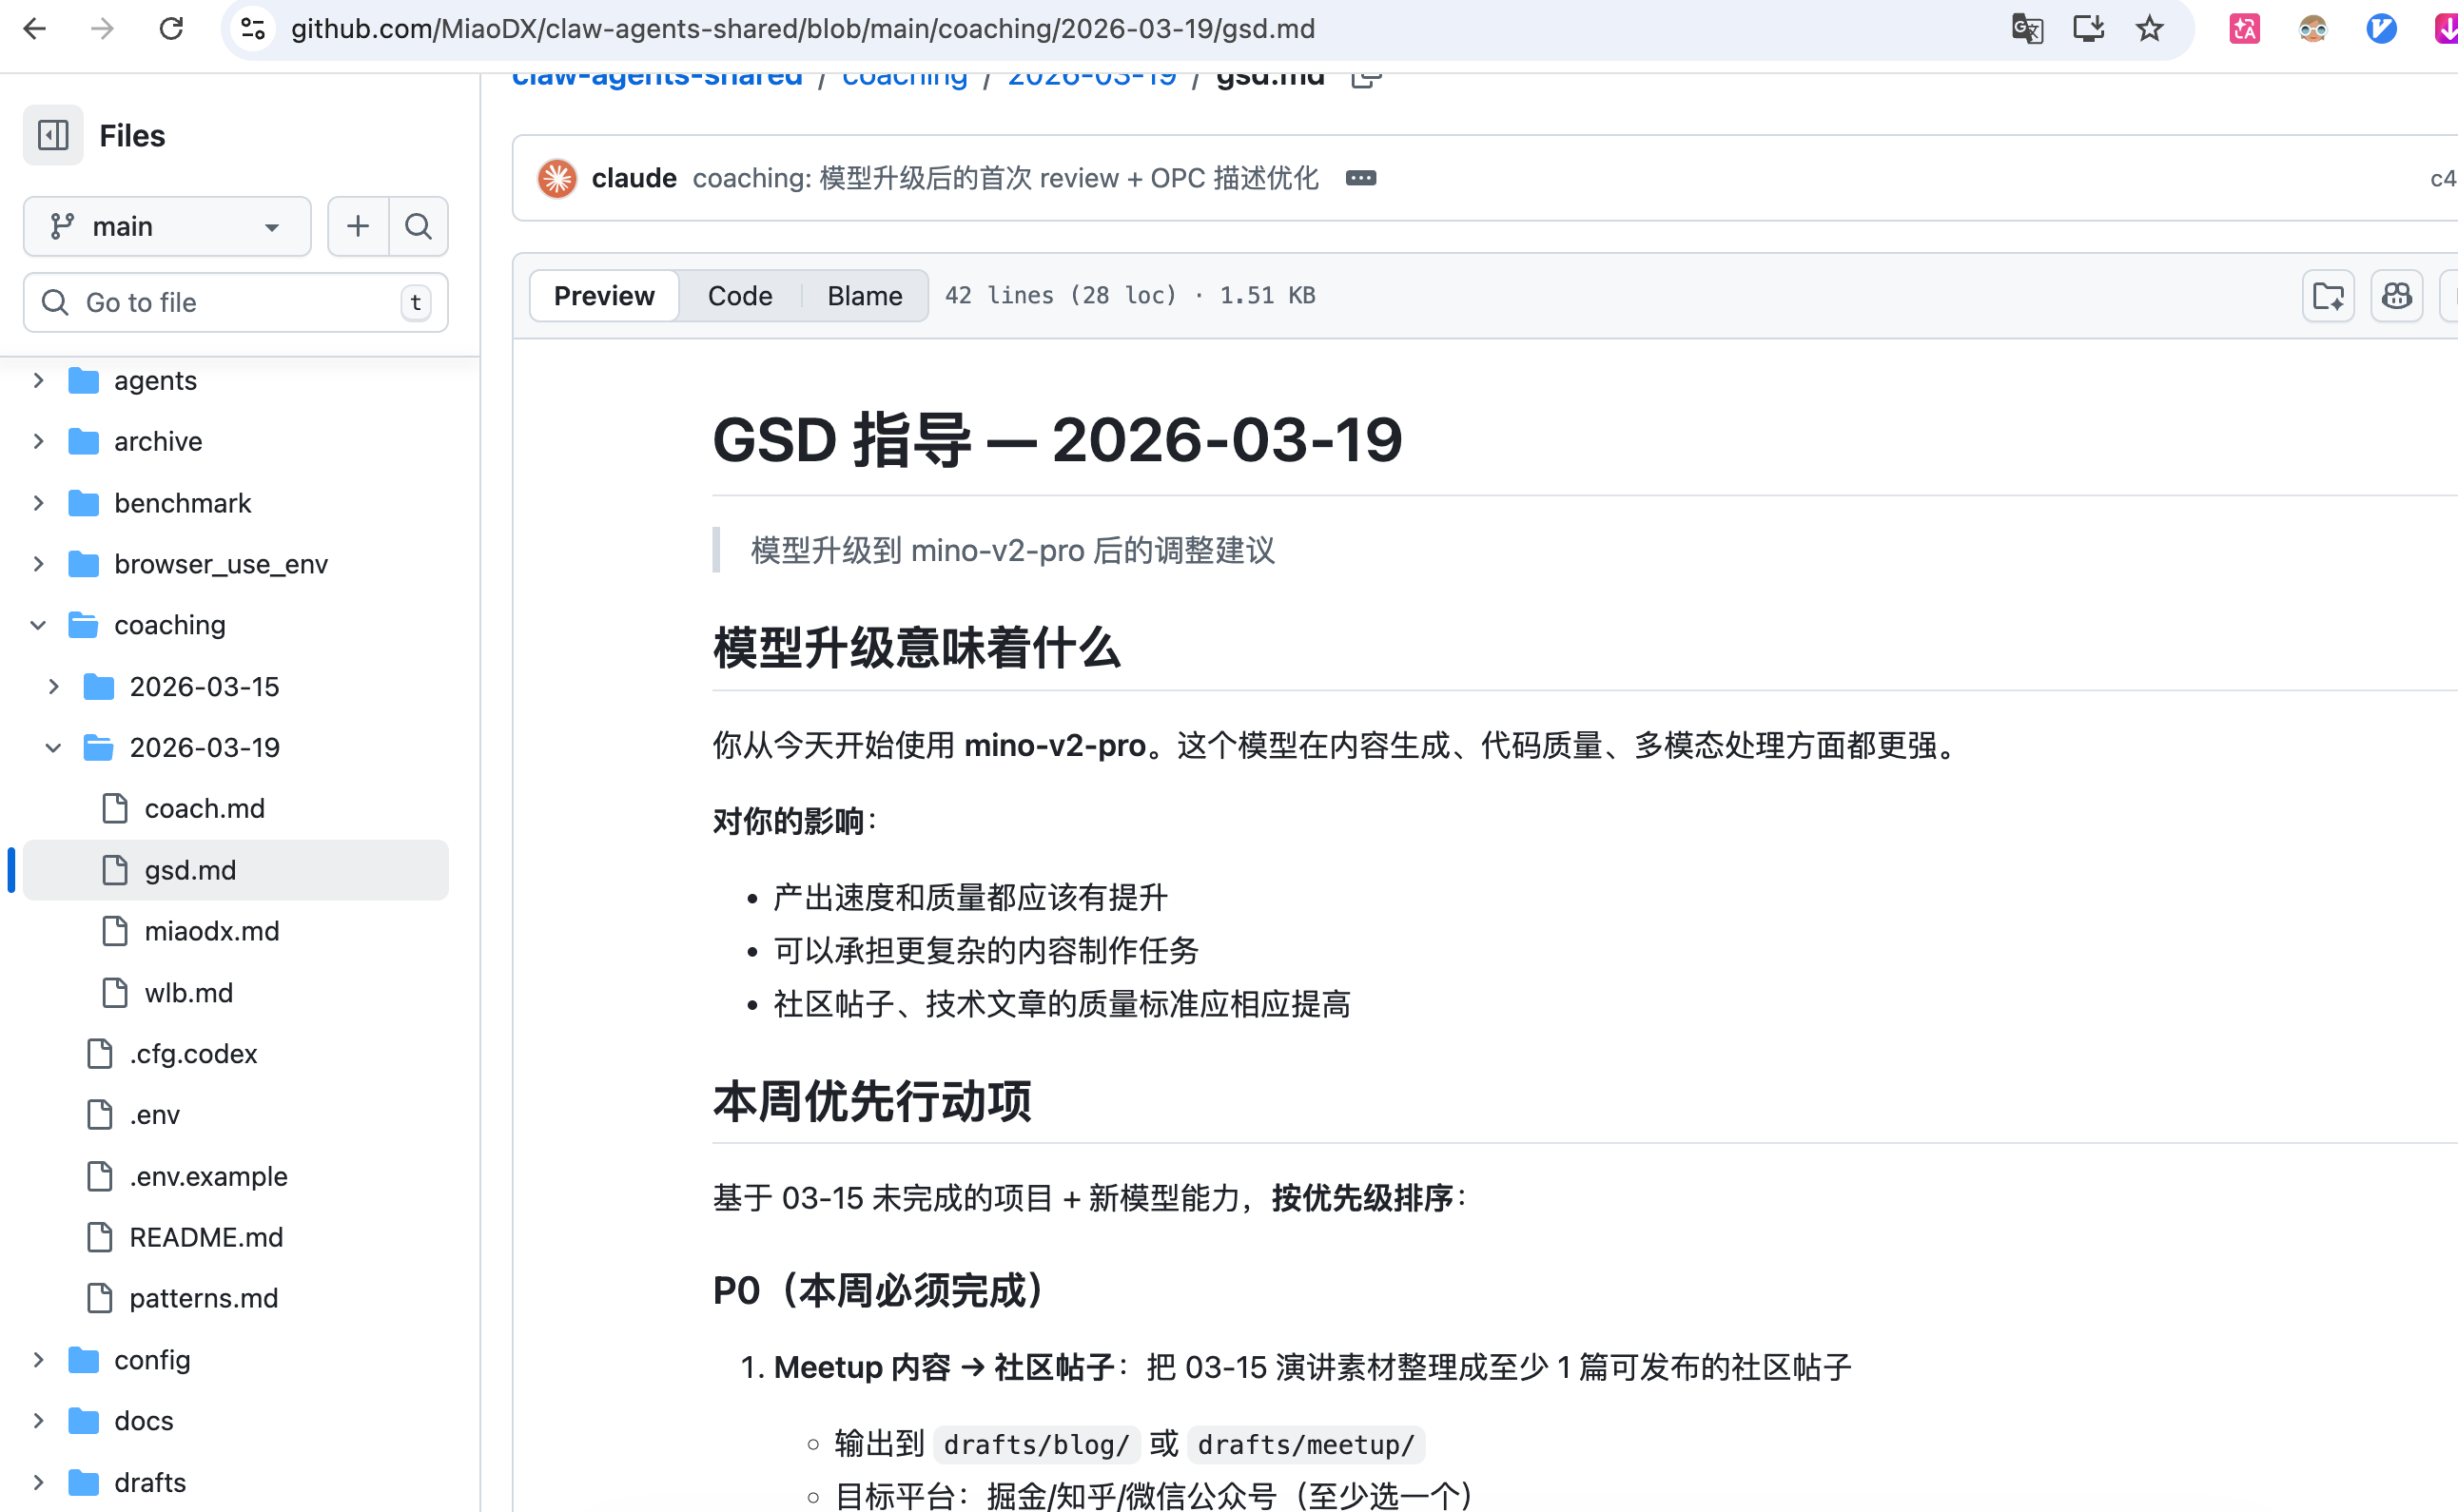This screenshot has height=1512, width=2458.
Task: Reload the page with refresh icon
Action: tap(171, 29)
